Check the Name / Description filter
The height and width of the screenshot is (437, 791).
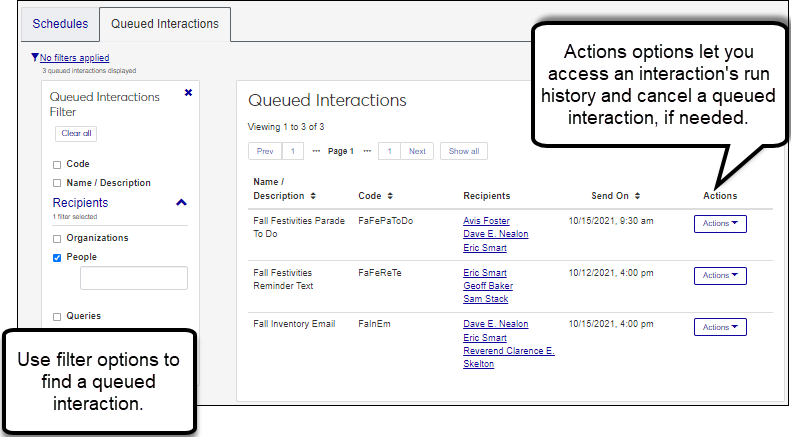point(57,184)
